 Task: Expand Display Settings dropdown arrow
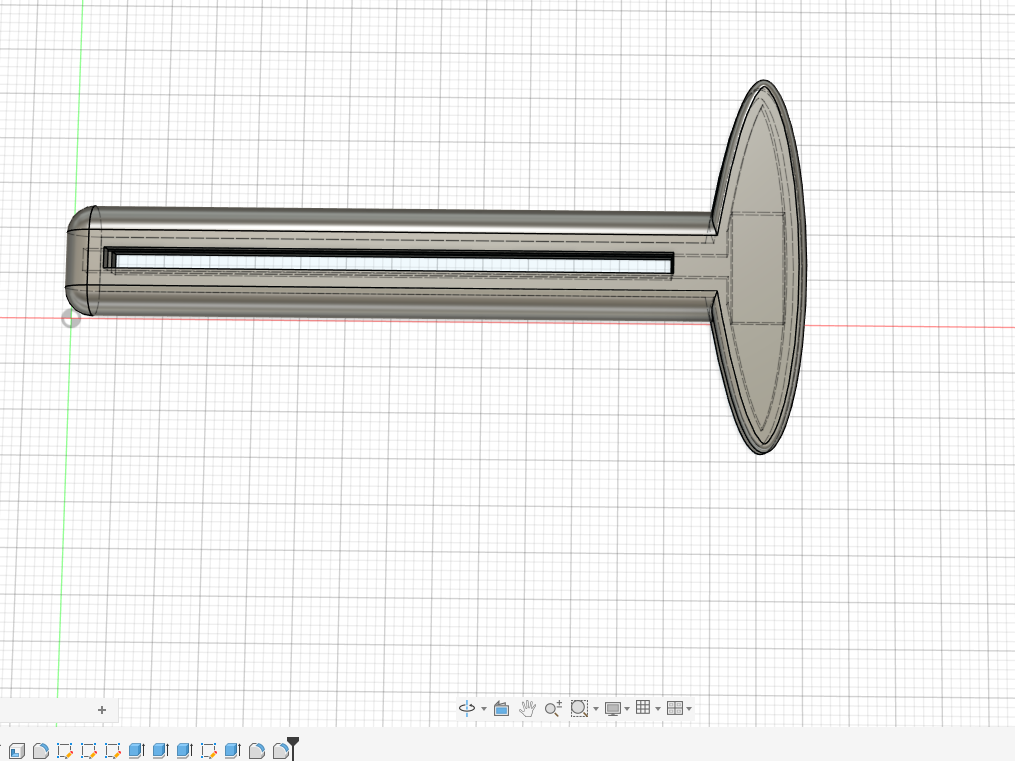(x=627, y=709)
